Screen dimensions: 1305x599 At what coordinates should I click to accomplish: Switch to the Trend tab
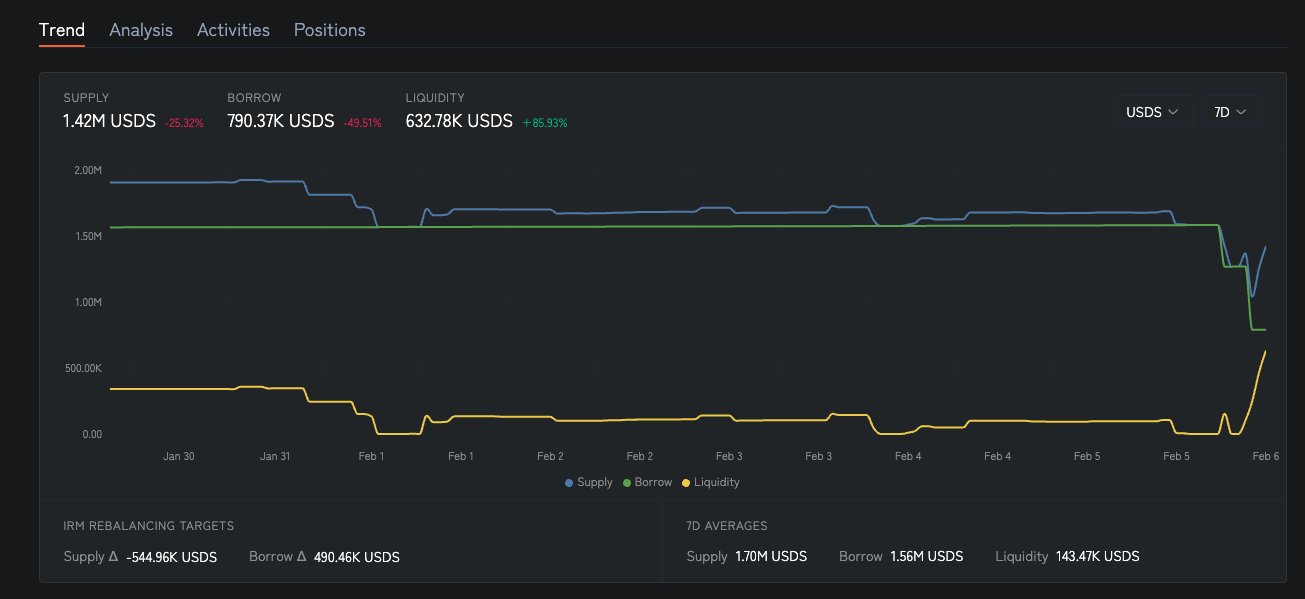[61, 30]
